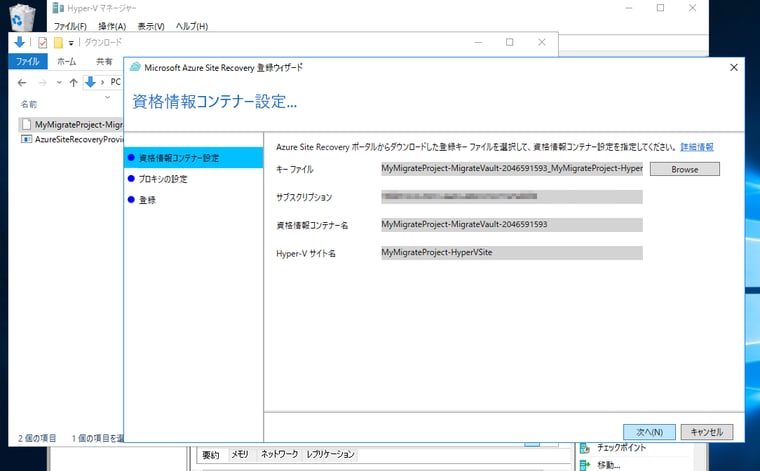Click the 名前 column header in Explorer
This screenshot has width=760, height=471.
[x=29, y=104]
